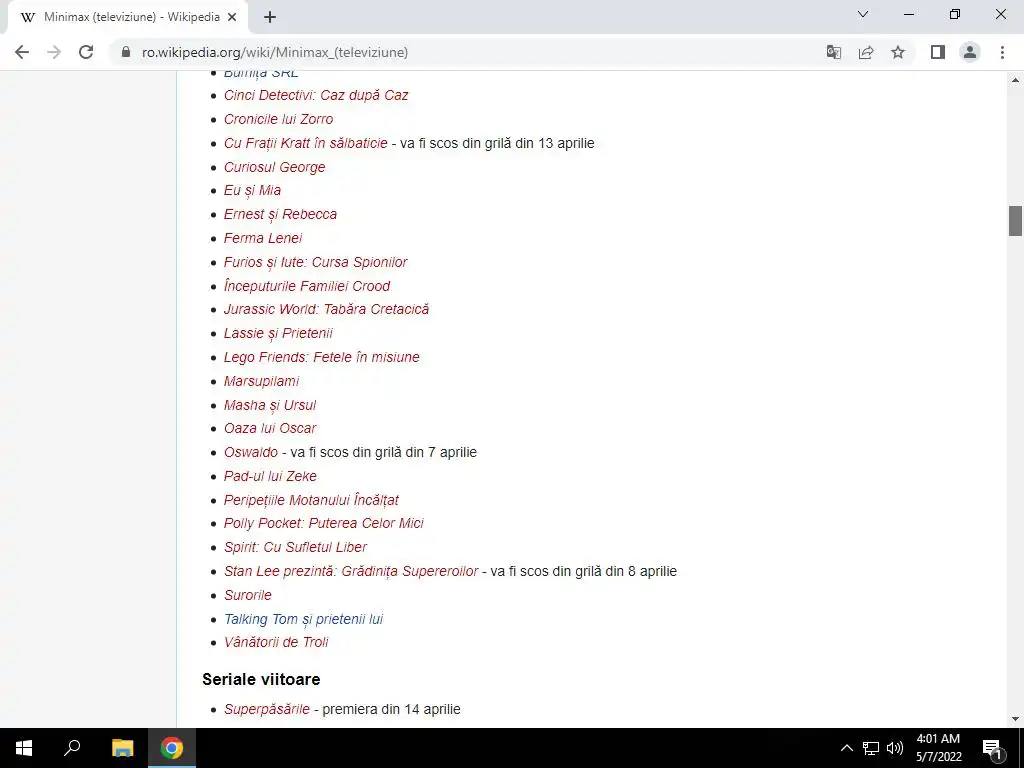This screenshot has width=1024, height=768.
Task: Click the vertical scrollbar thumb
Action: point(1015,221)
